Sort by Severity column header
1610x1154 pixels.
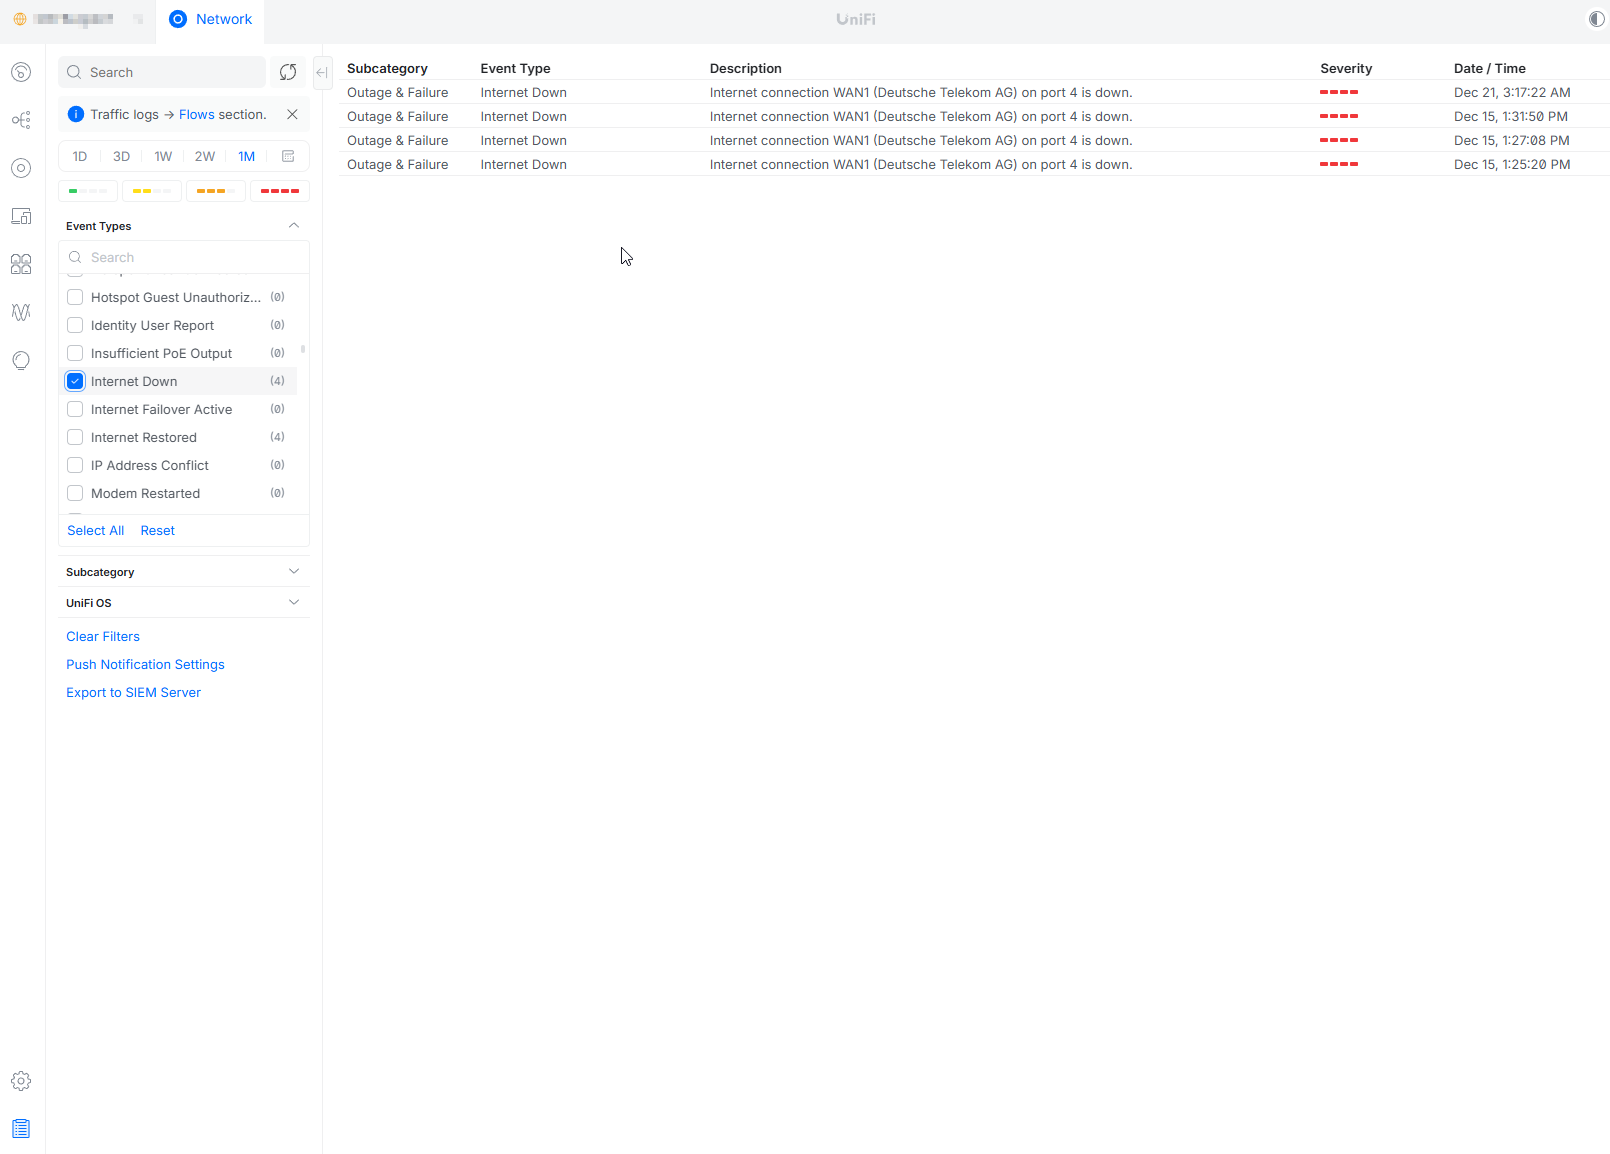[x=1346, y=68]
